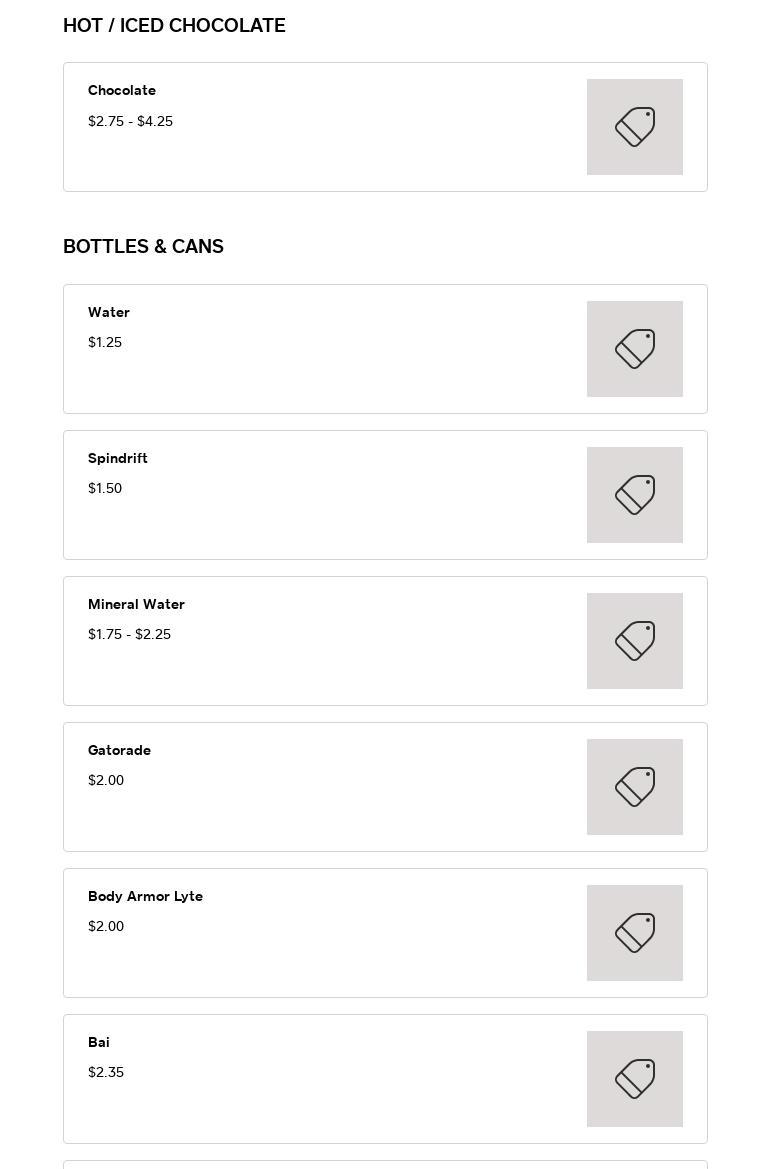
Task: Click the tag image on the Chocolate card
Action: 635,127
